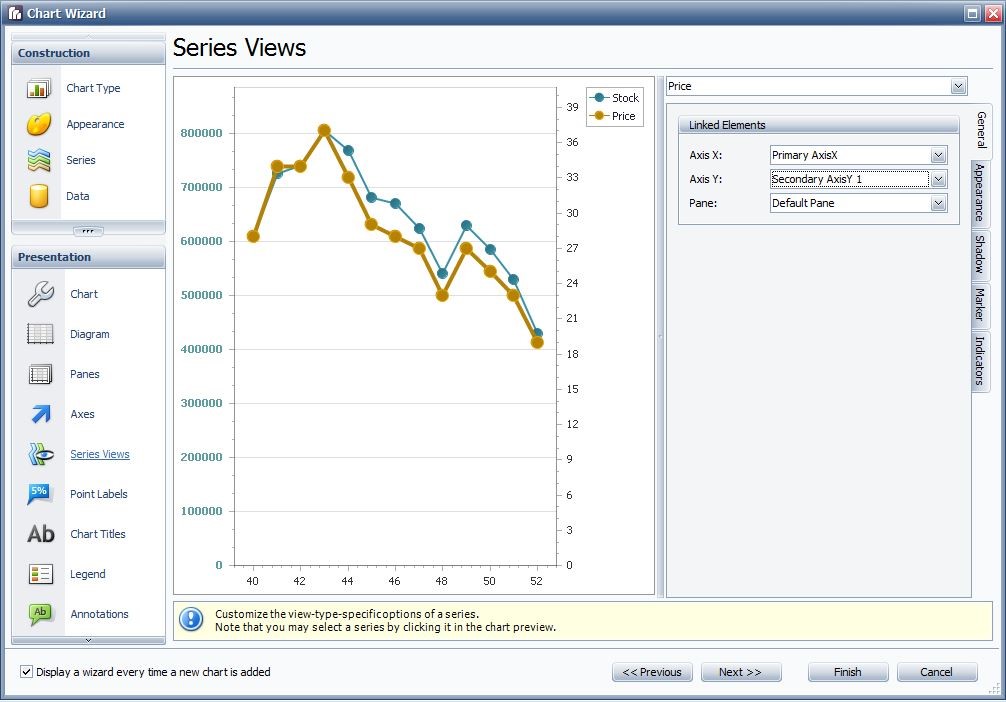
Task: Open the Chart Type page icon
Action: point(39,89)
